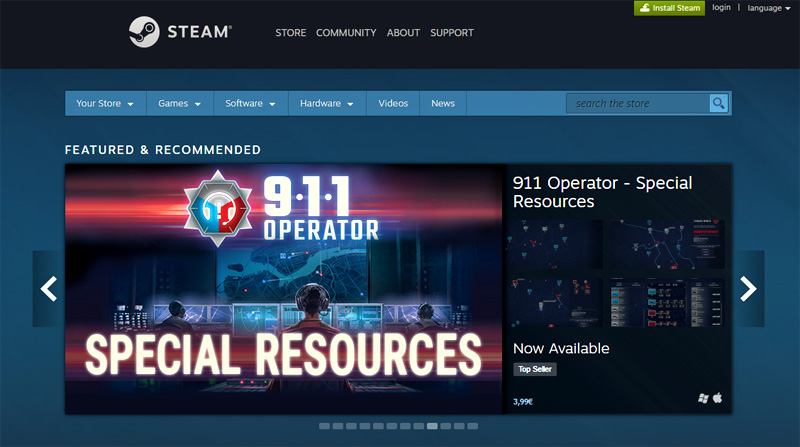Select the second carousel dot
The width and height of the screenshot is (800, 447).
tap(338, 426)
